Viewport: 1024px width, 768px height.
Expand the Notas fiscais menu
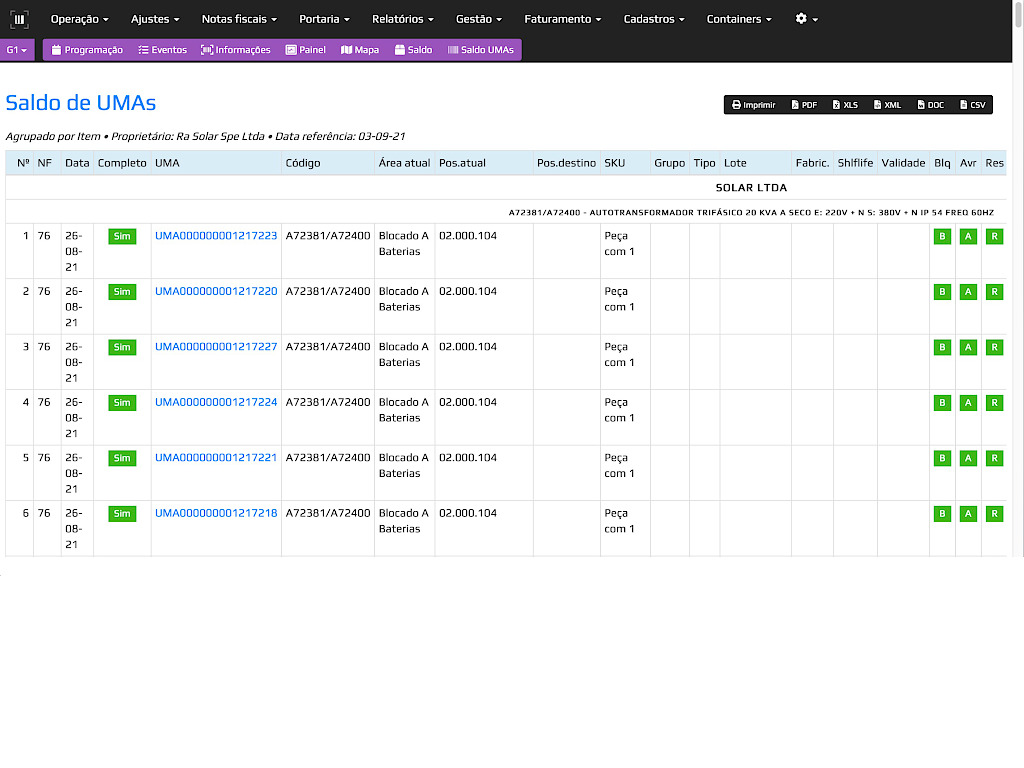(239, 19)
